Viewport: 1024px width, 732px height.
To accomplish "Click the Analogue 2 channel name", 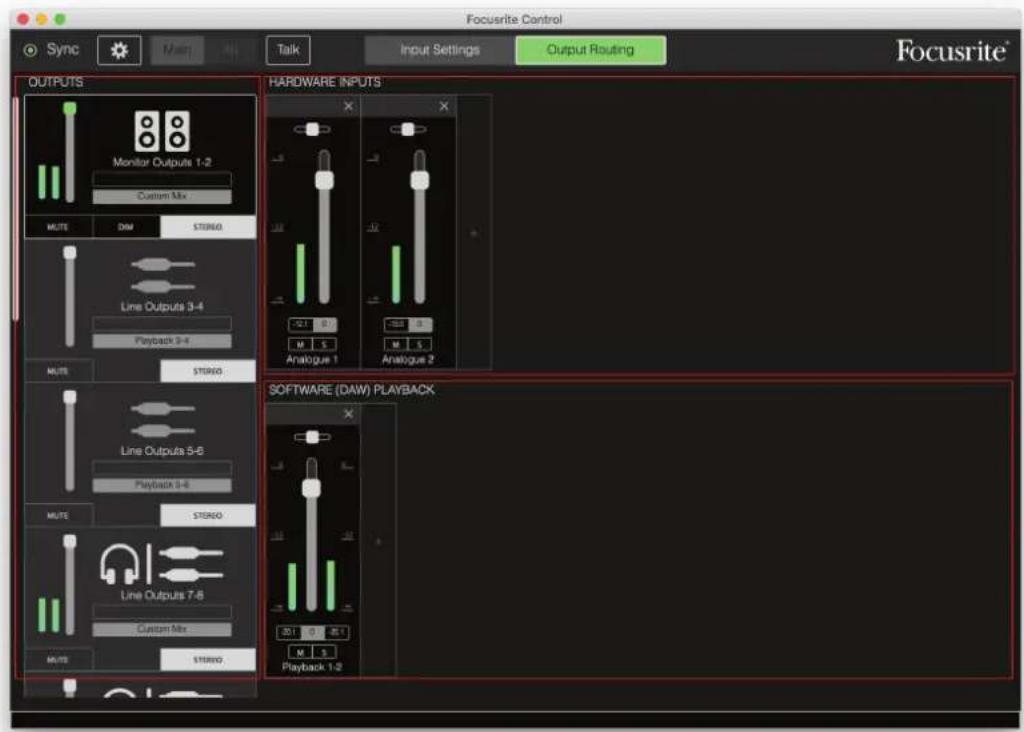I will (408, 360).
